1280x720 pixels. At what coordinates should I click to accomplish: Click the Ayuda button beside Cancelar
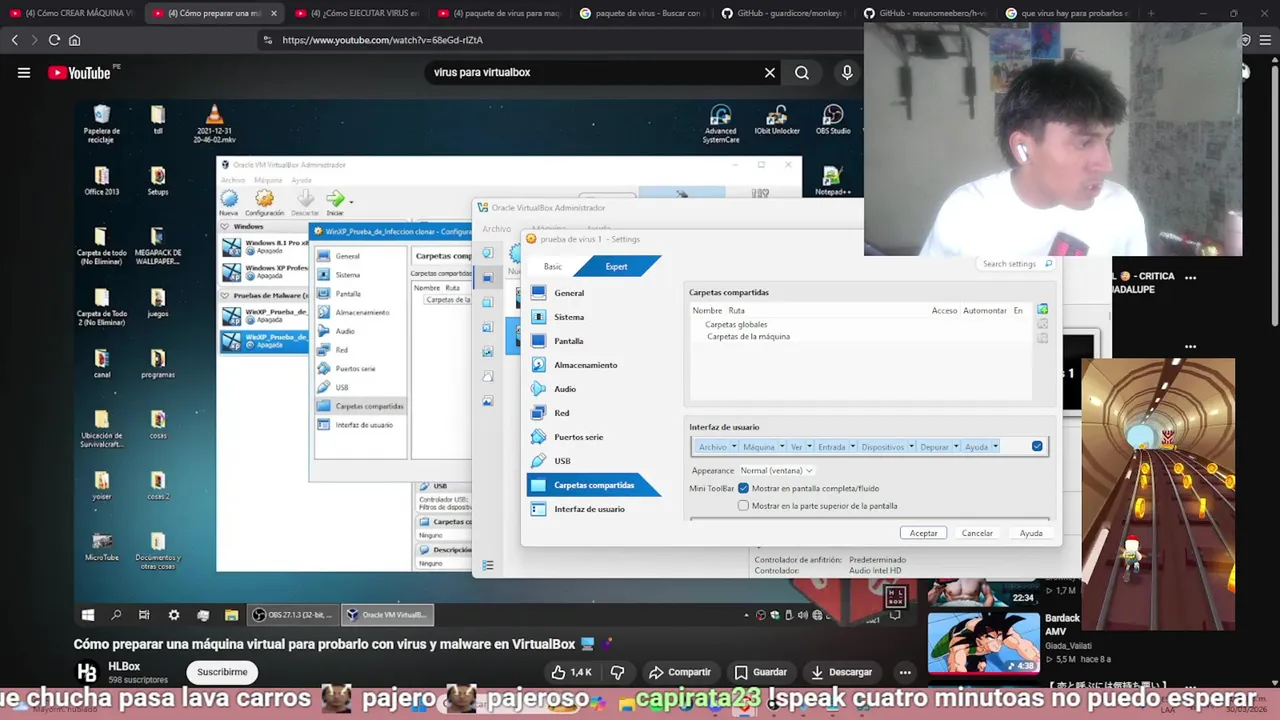[x=1031, y=533]
